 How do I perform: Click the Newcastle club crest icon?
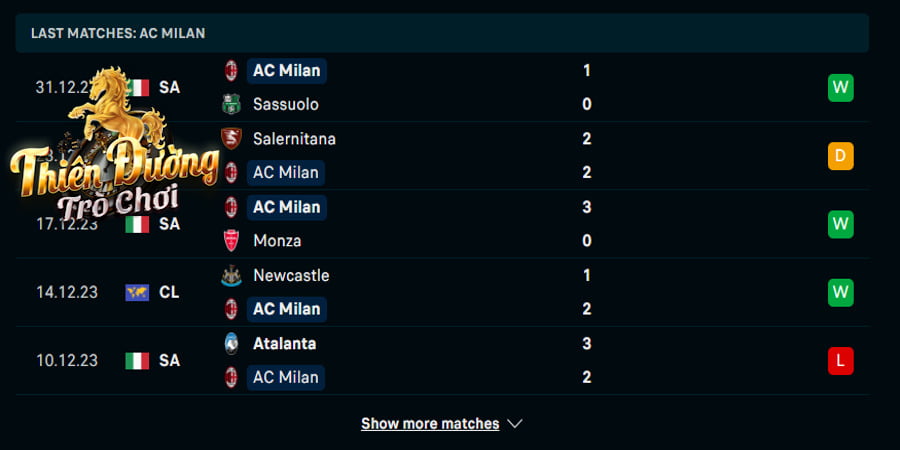click(x=231, y=275)
